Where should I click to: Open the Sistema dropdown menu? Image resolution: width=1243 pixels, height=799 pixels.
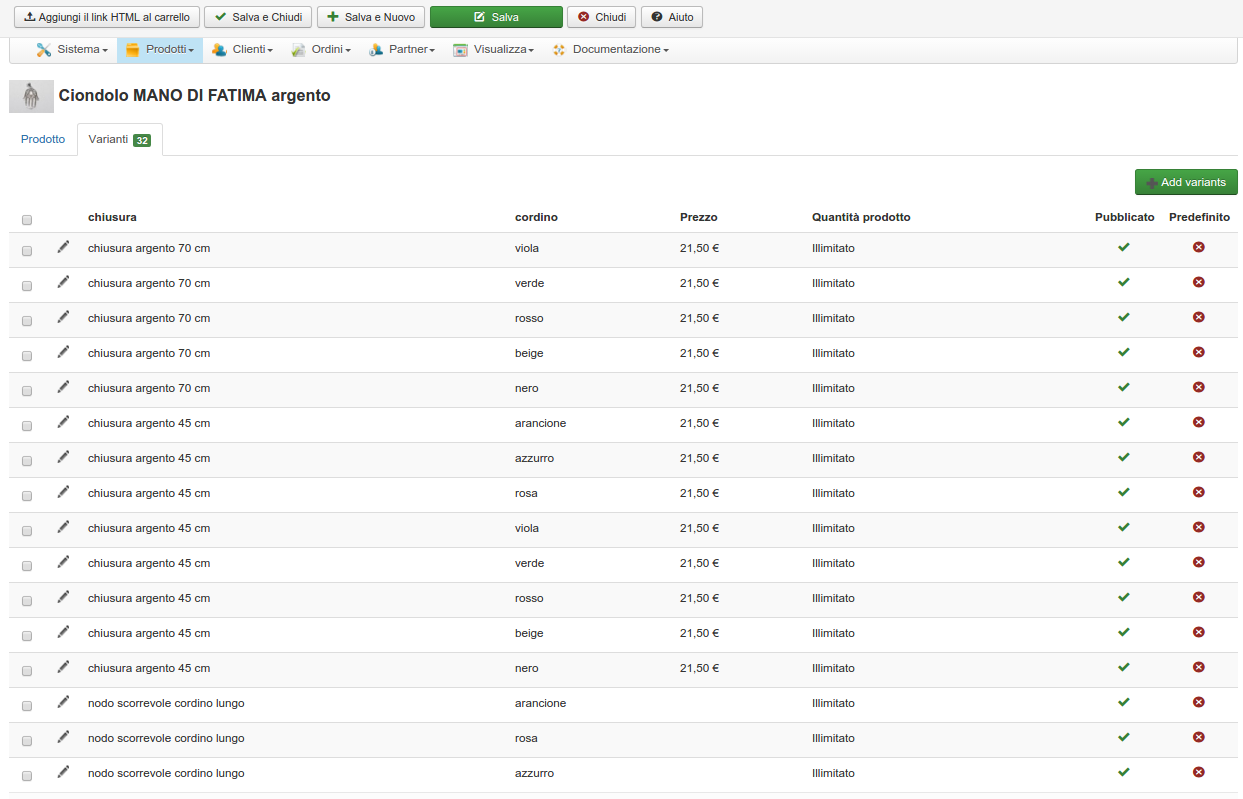[72, 50]
